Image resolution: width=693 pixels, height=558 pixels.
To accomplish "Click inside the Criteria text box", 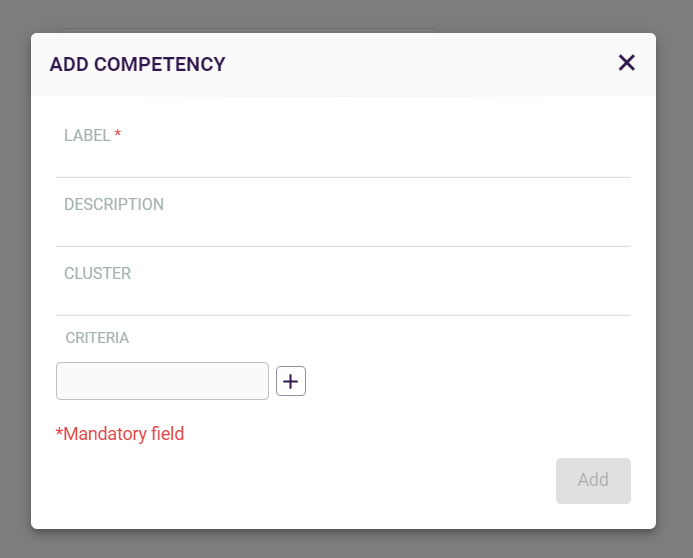I will (162, 381).
